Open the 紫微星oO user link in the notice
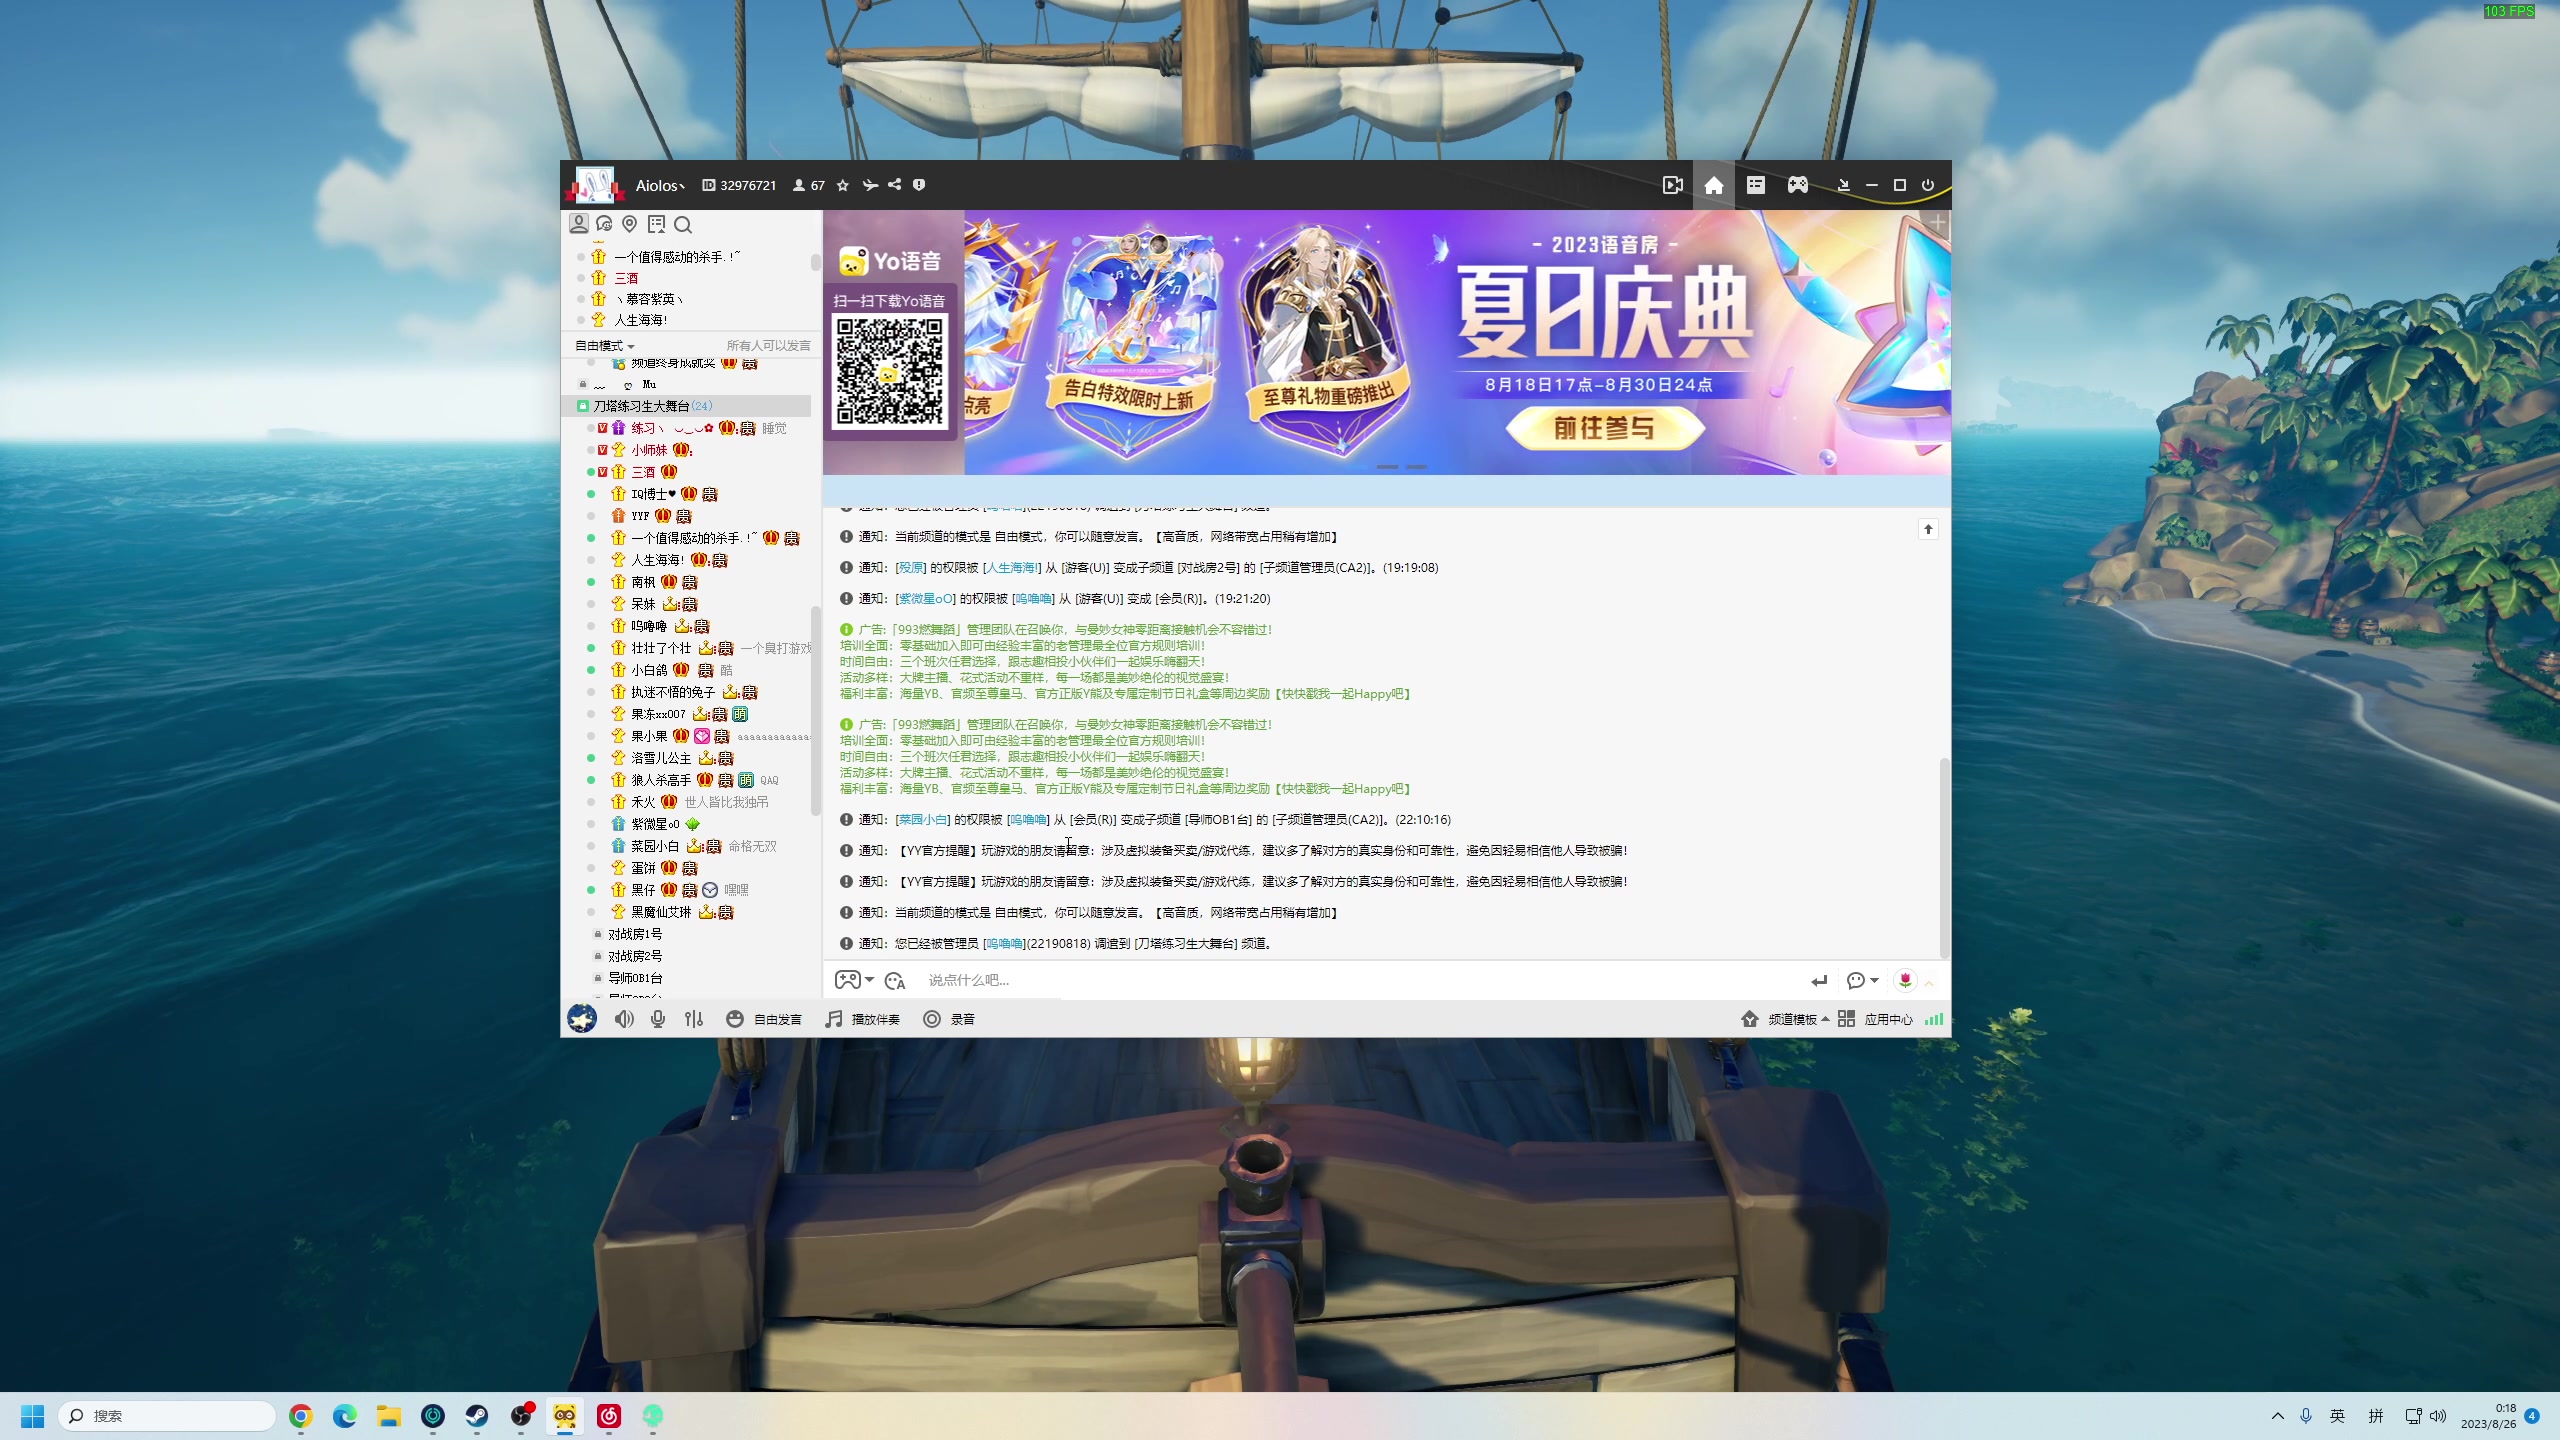Image resolution: width=2560 pixels, height=1440 pixels. (925, 599)
